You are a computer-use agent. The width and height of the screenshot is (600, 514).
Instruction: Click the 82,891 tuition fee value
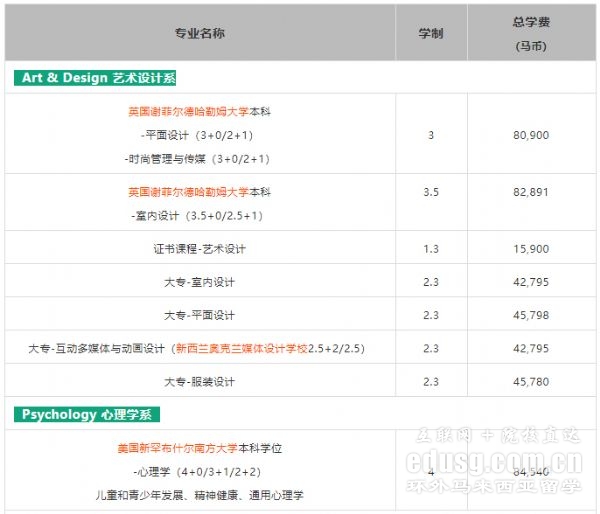coord(529,192)
